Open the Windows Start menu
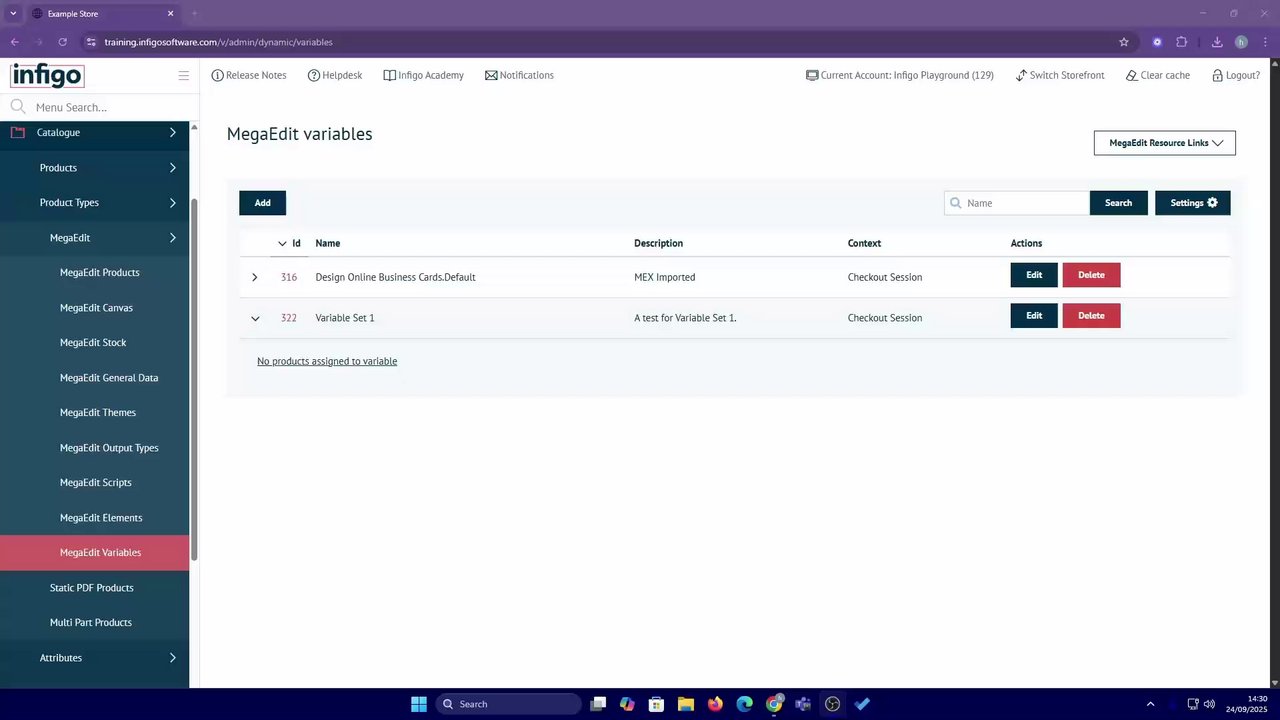Viewport: 1280px width, 720px height. tap(419, 704)
